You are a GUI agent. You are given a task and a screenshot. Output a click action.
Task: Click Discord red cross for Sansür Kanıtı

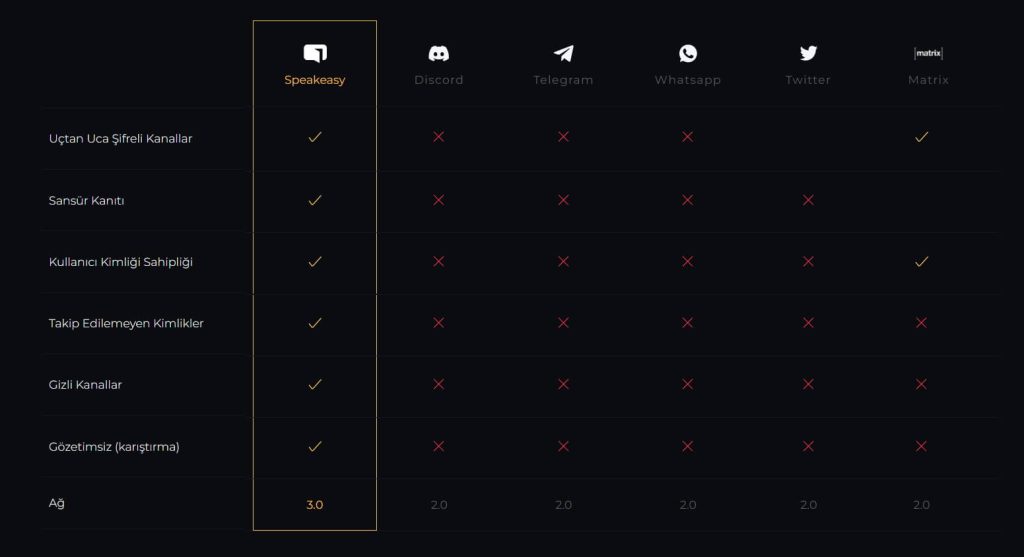click(439, 200)
